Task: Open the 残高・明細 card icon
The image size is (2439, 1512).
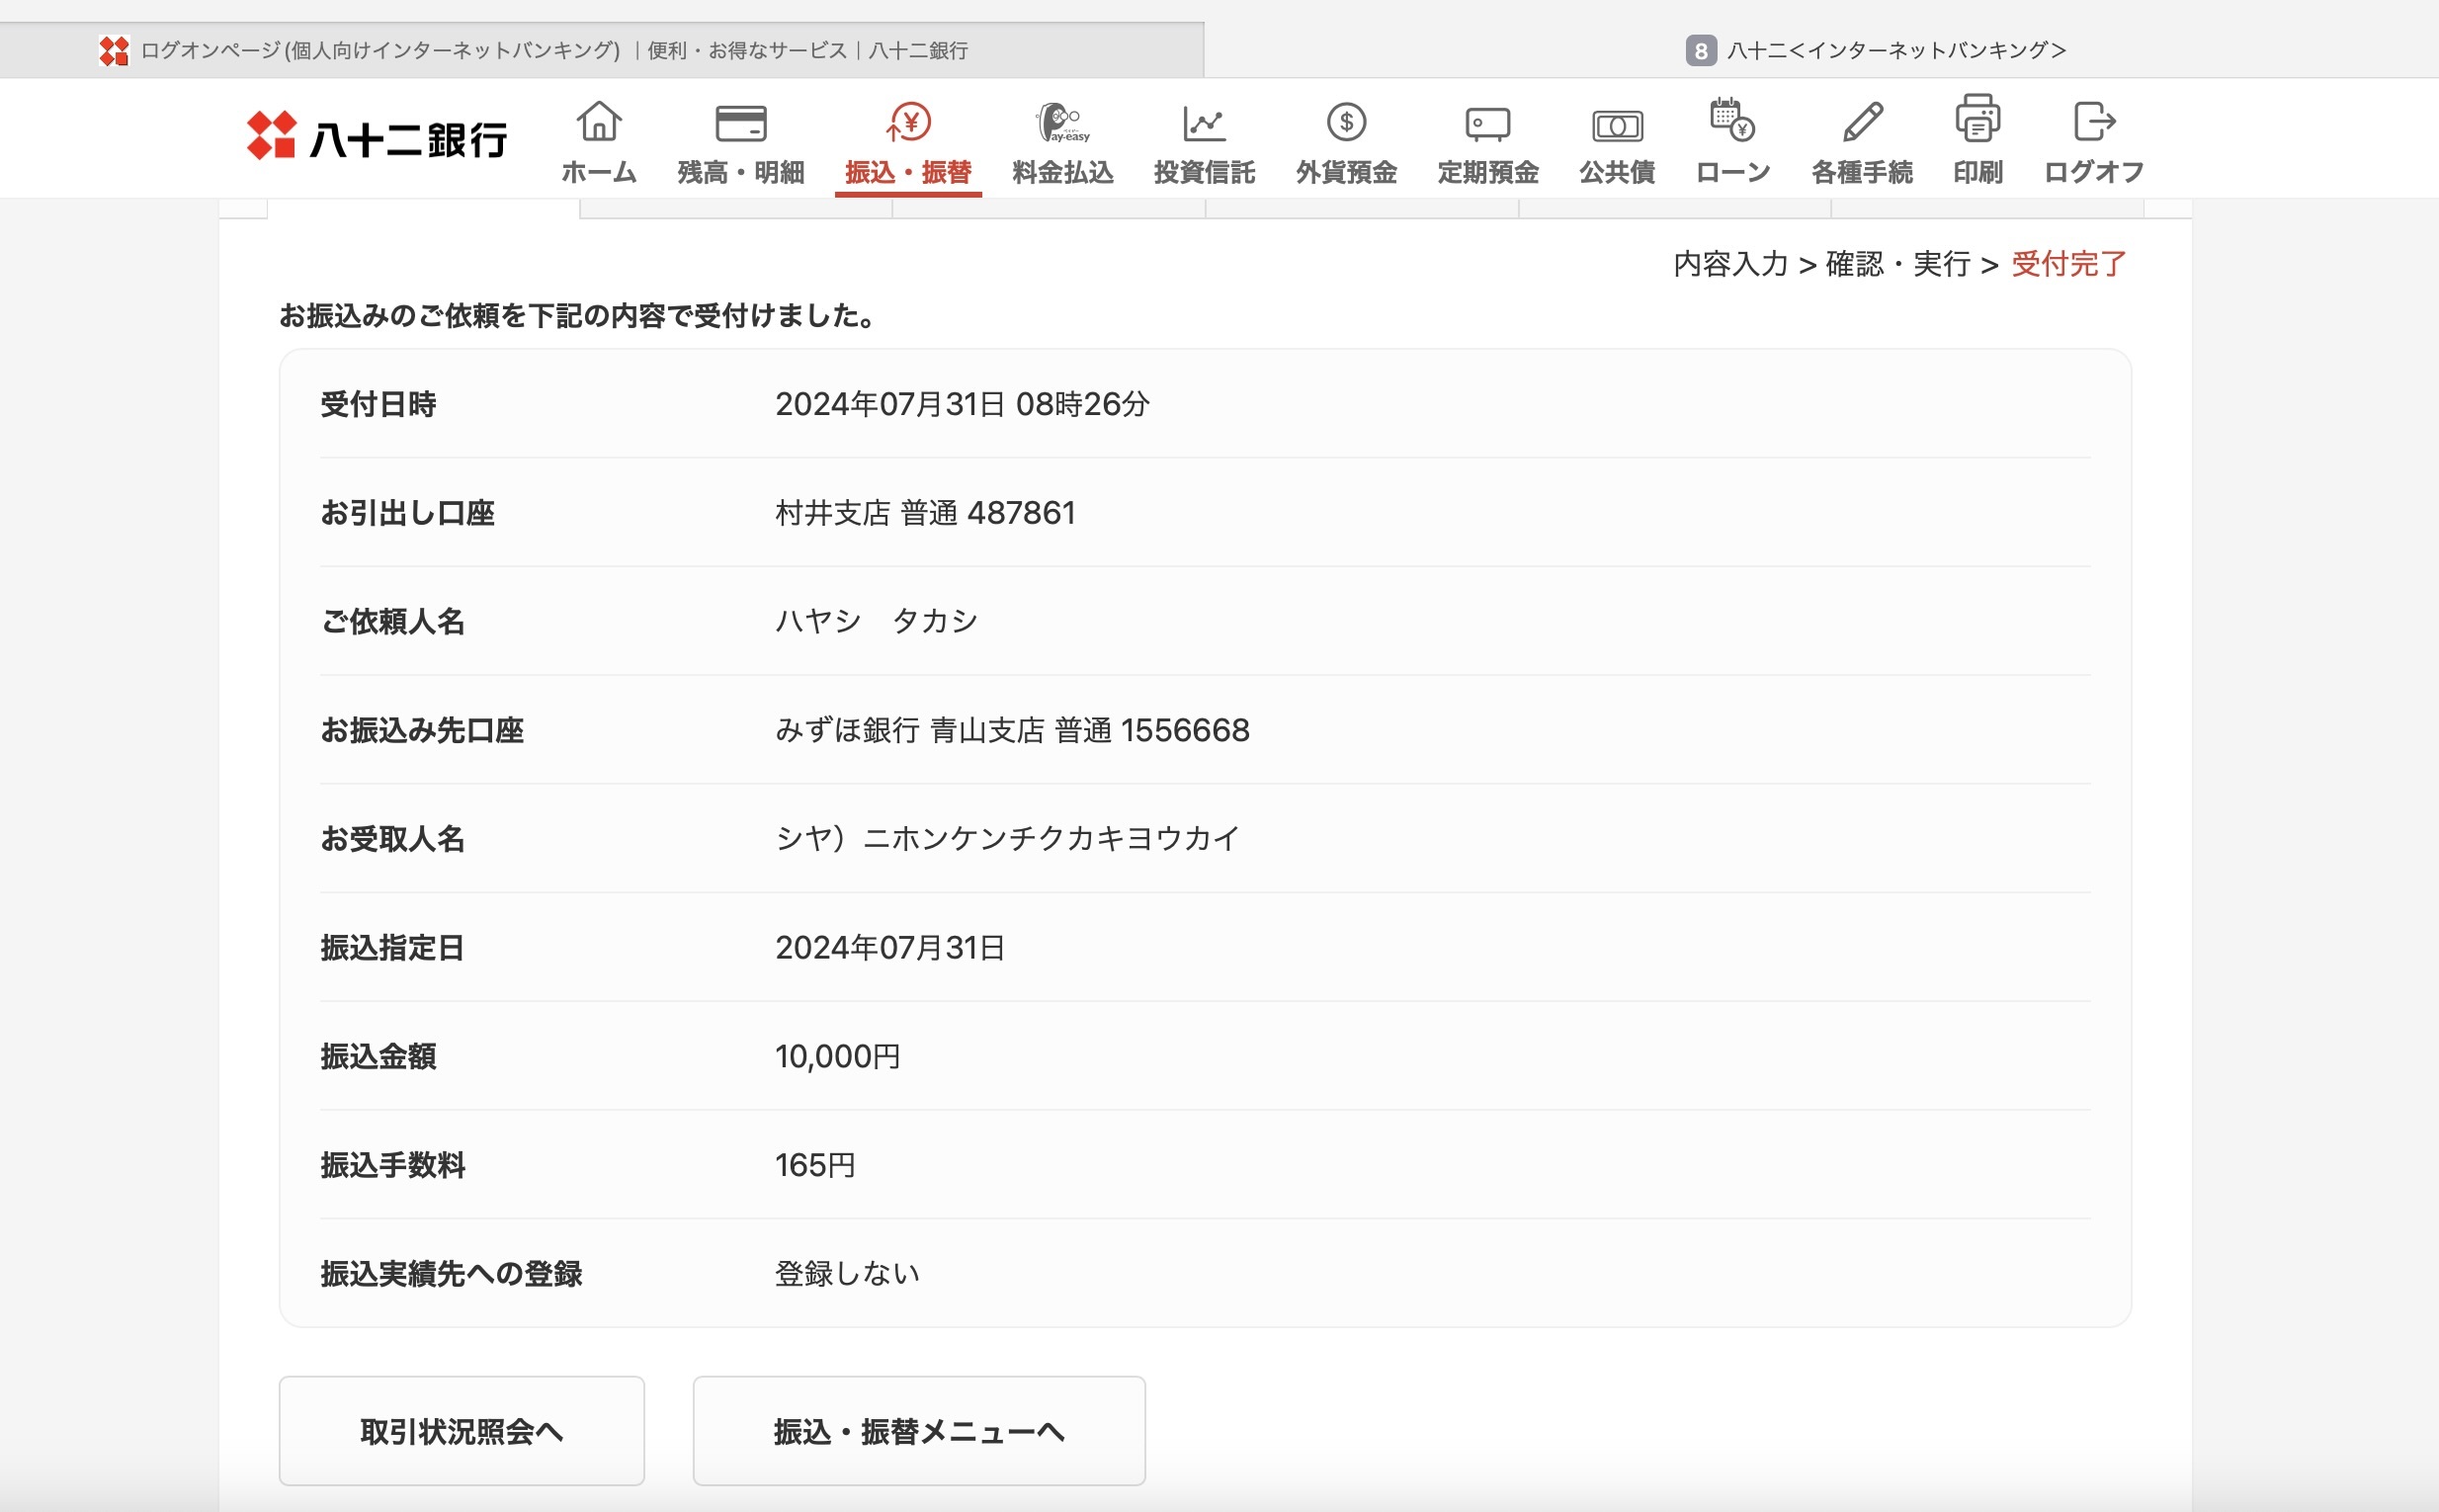Action: pyautogui.click(x=740, y=123)
